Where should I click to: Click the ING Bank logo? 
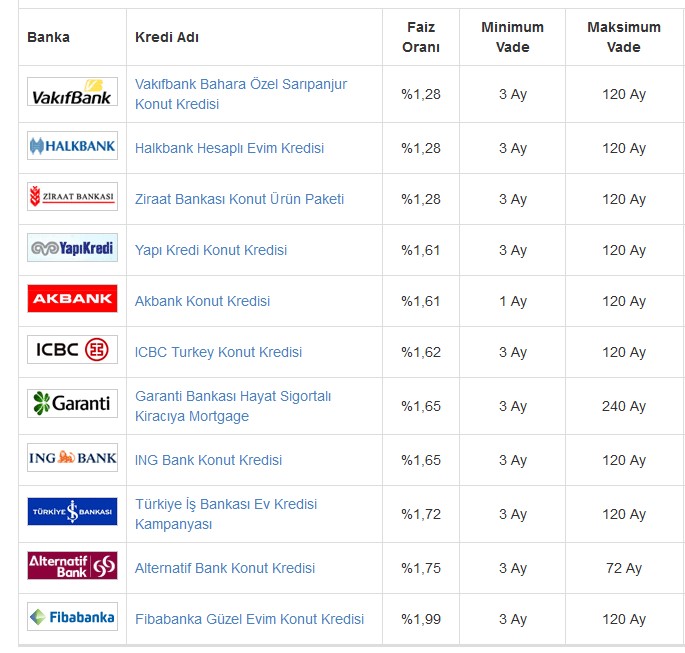(x=73, y=458)
